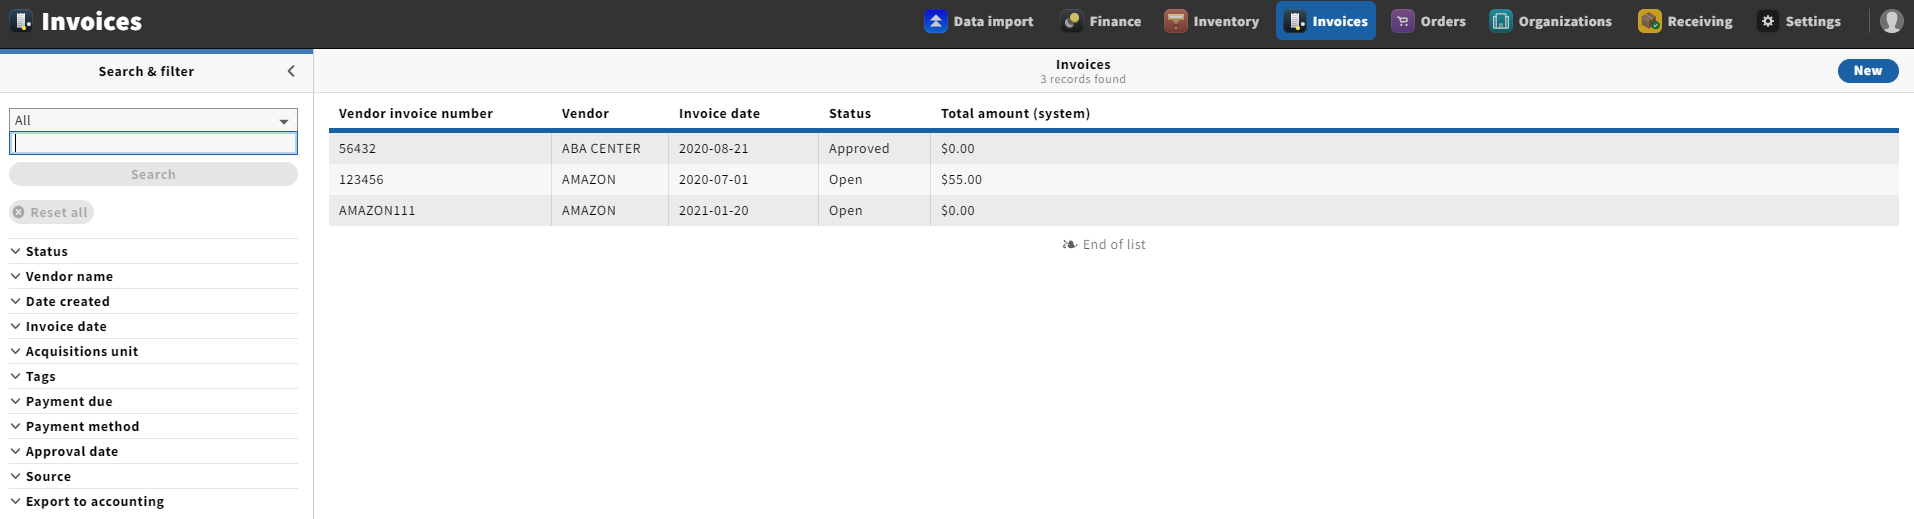The width and height of the screenshot is (1914, 519).
Task: Click the Finance menu label
Action: [1115, 21]
